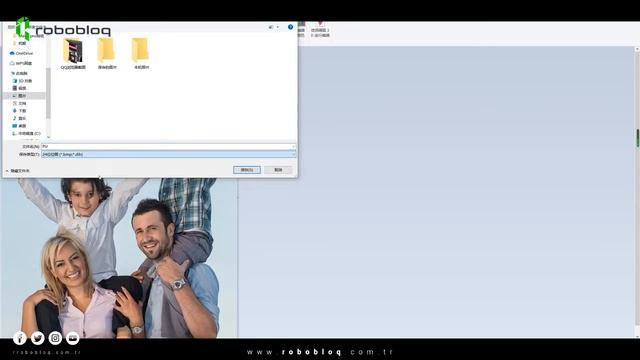The width and height of the screenshot is (640, 360).
Task: Click the Cancel button in the dialog
Action: pos(278,170)
